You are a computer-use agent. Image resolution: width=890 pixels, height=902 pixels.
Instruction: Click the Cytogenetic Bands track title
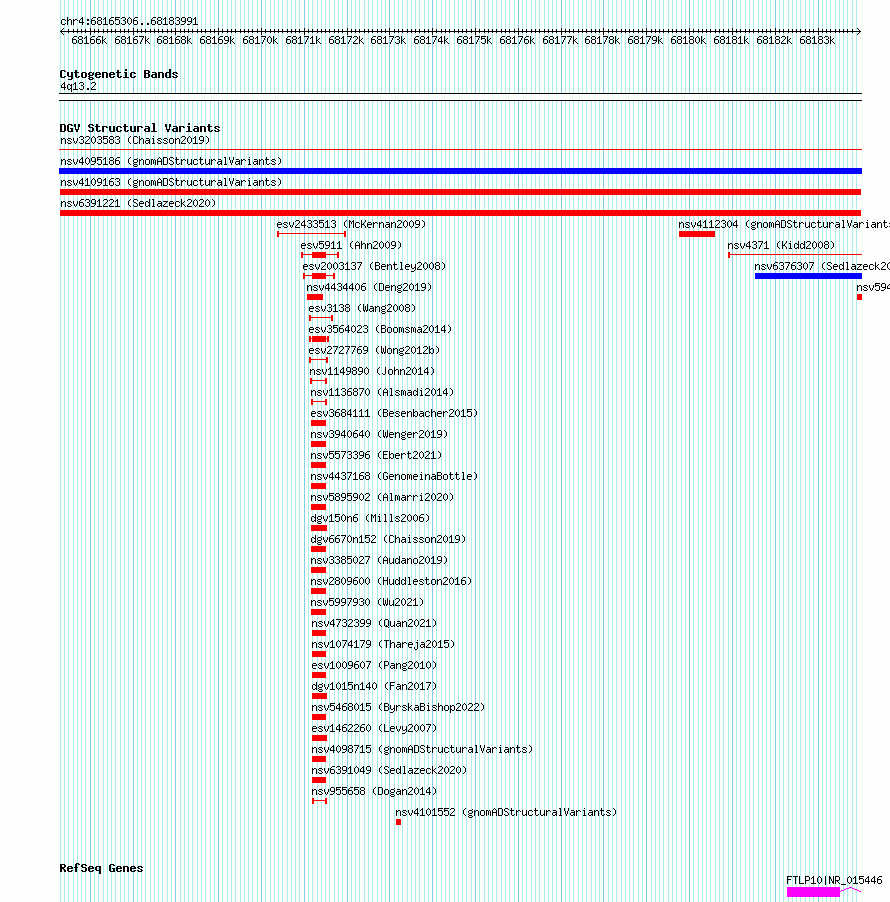[119, 74]
